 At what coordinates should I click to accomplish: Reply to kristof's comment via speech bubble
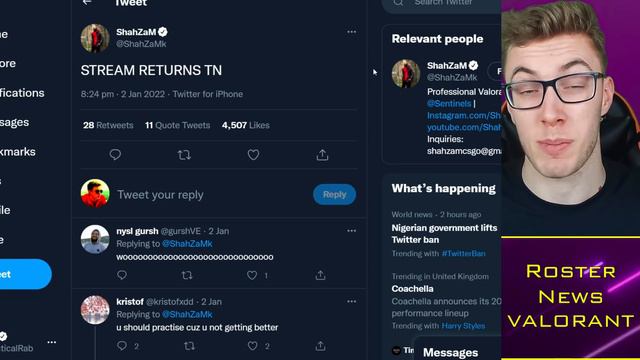(x=122, y=346)
